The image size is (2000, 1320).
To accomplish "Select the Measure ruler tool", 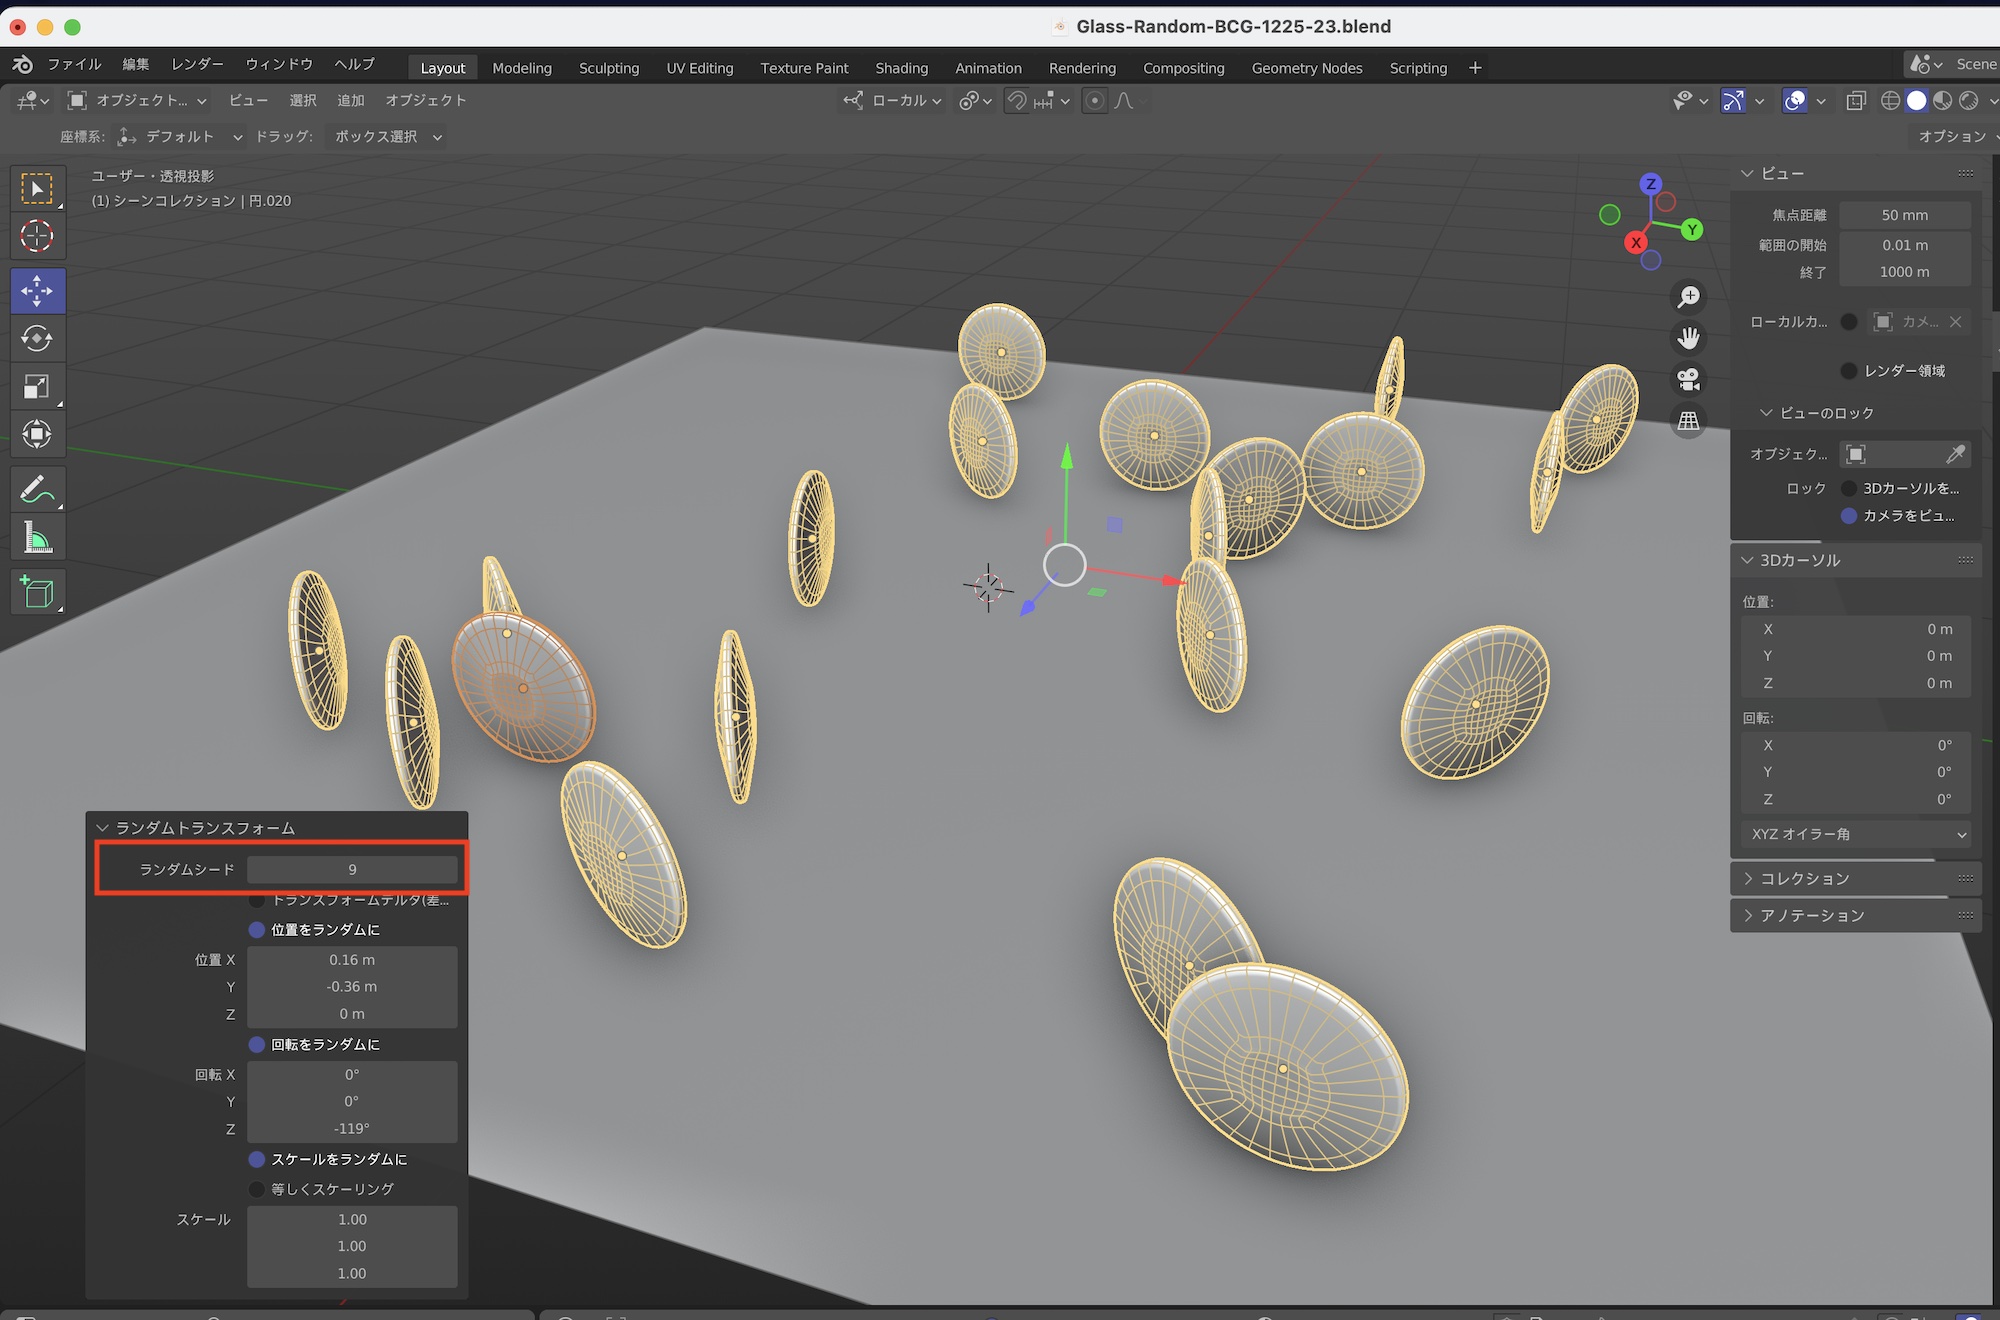I will click(x=37, y=539).
